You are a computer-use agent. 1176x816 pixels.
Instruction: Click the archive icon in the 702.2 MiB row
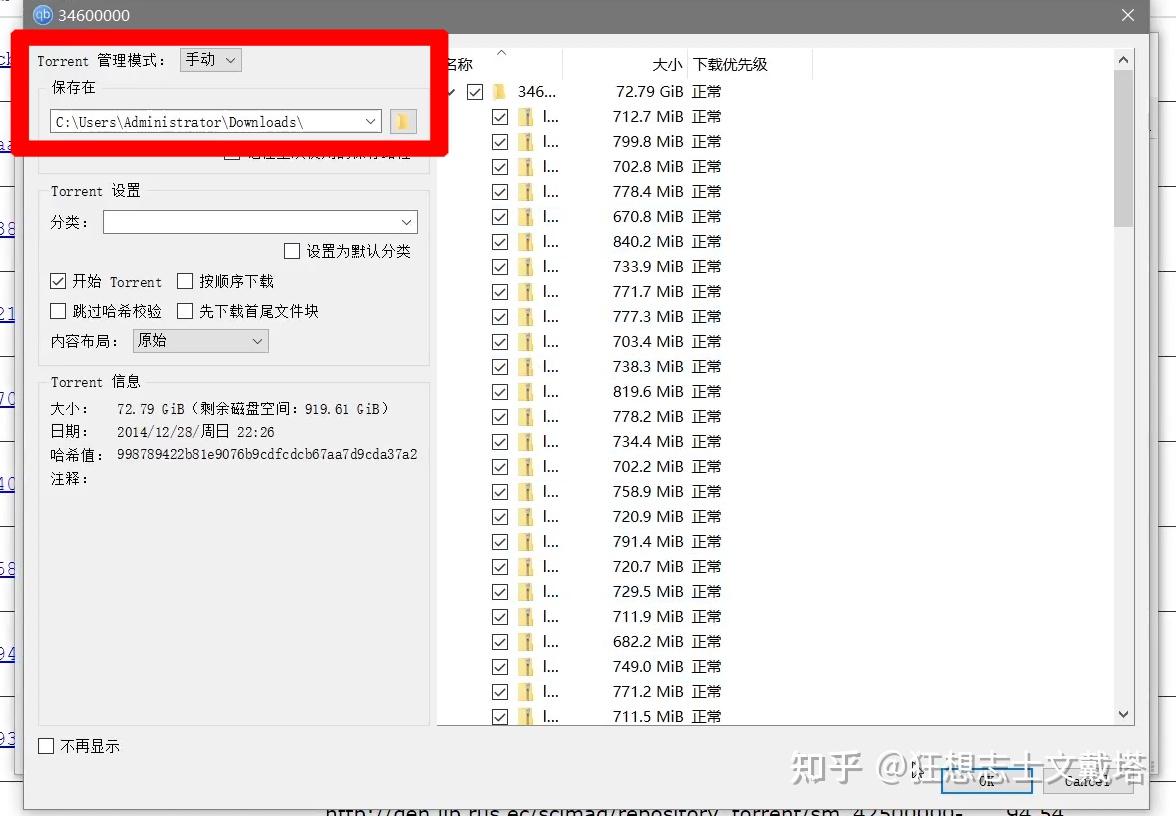tap(526, 466)
